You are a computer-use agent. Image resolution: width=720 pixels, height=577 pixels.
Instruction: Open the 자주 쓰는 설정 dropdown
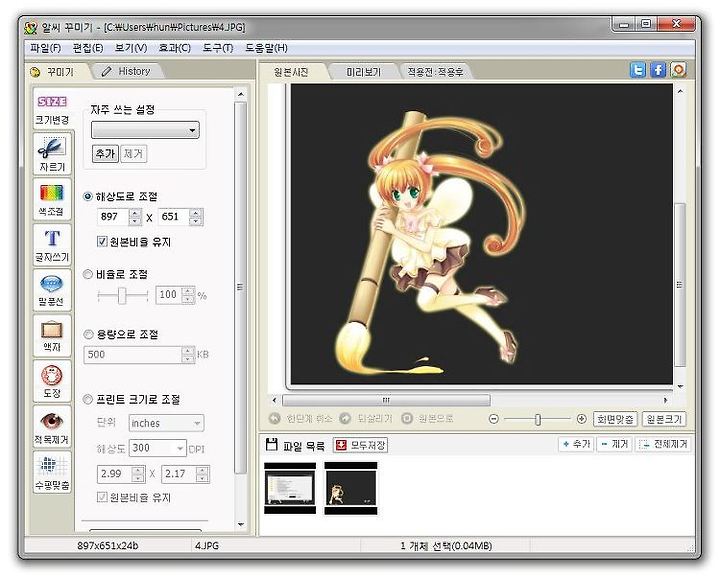(145, 130)
